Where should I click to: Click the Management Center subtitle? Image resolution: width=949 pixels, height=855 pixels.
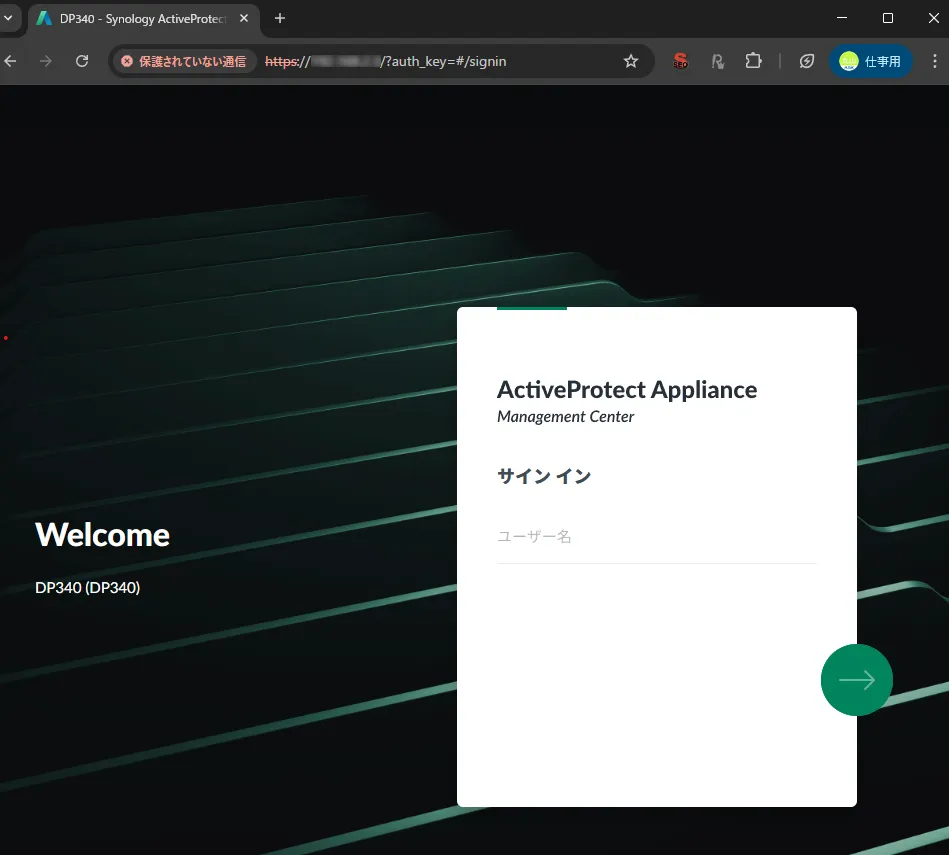coord(565,417)
